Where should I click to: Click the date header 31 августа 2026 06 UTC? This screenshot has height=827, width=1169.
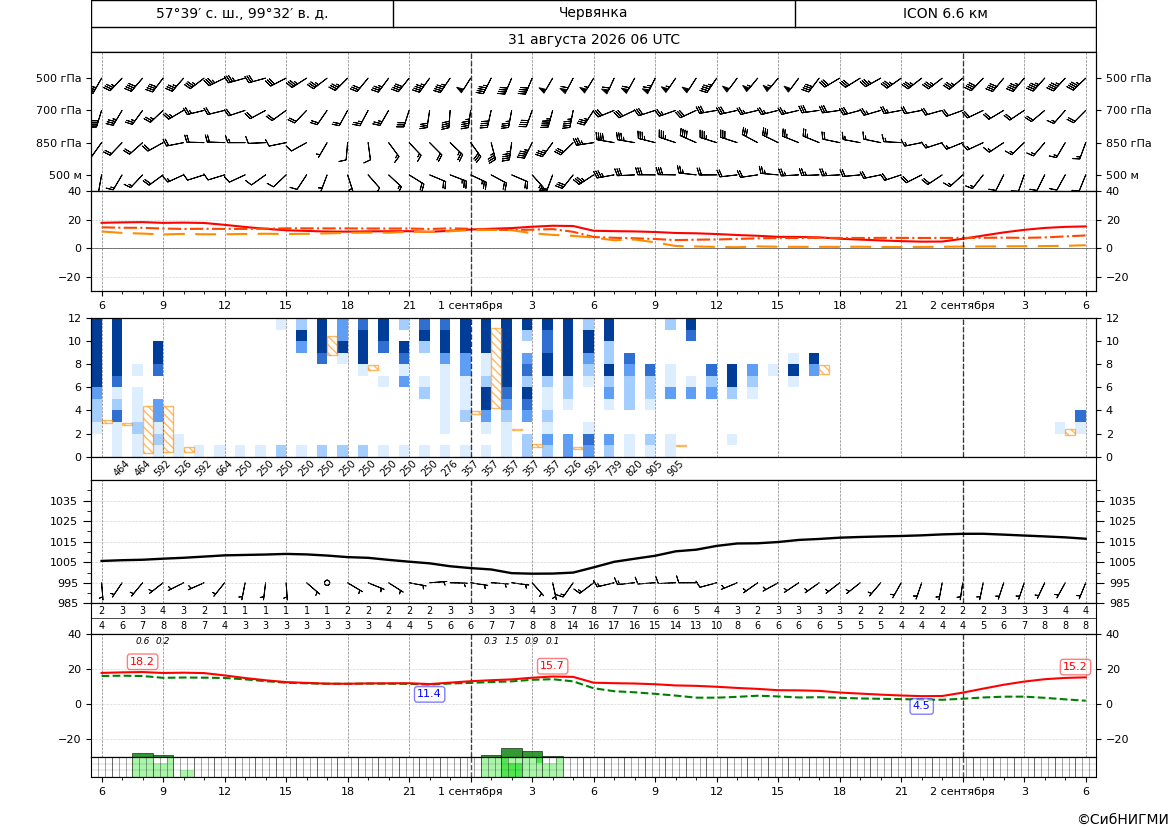point(593,40)
